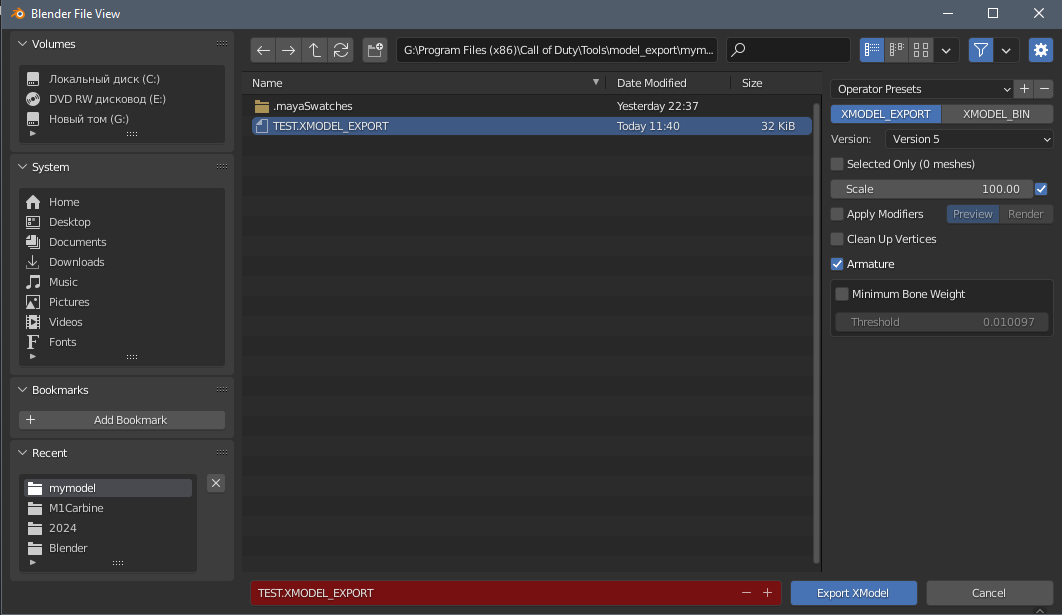Click the search magnifier field
Image resolution: width=1062 pixels, height=615 pixels.
(788, 50)
